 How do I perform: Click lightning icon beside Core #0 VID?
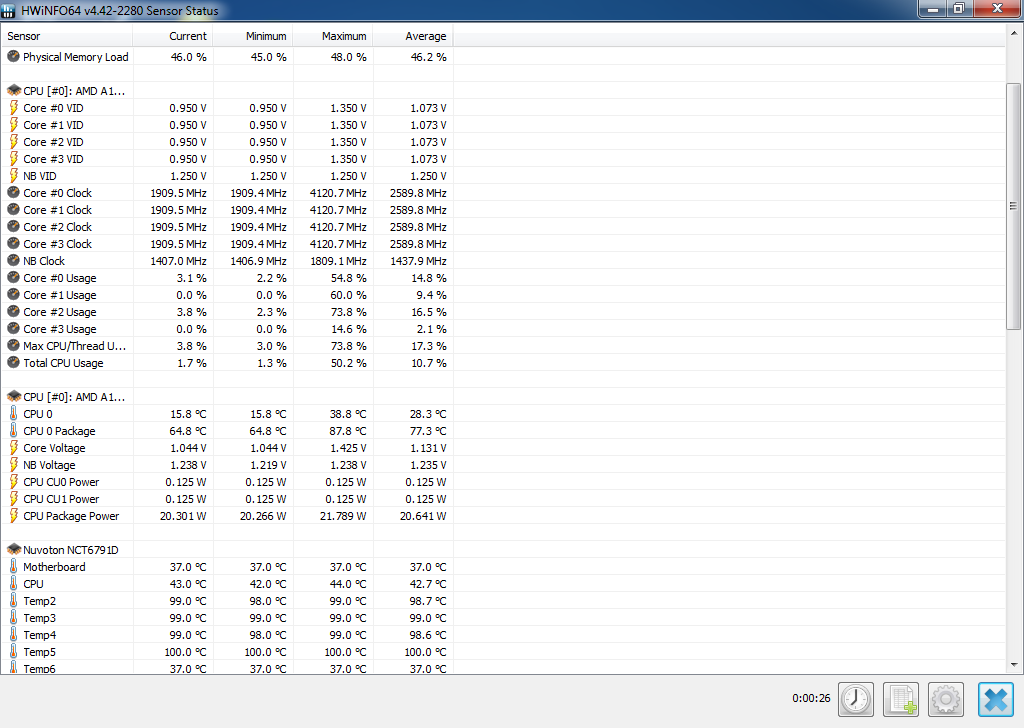tap(13, 108)
